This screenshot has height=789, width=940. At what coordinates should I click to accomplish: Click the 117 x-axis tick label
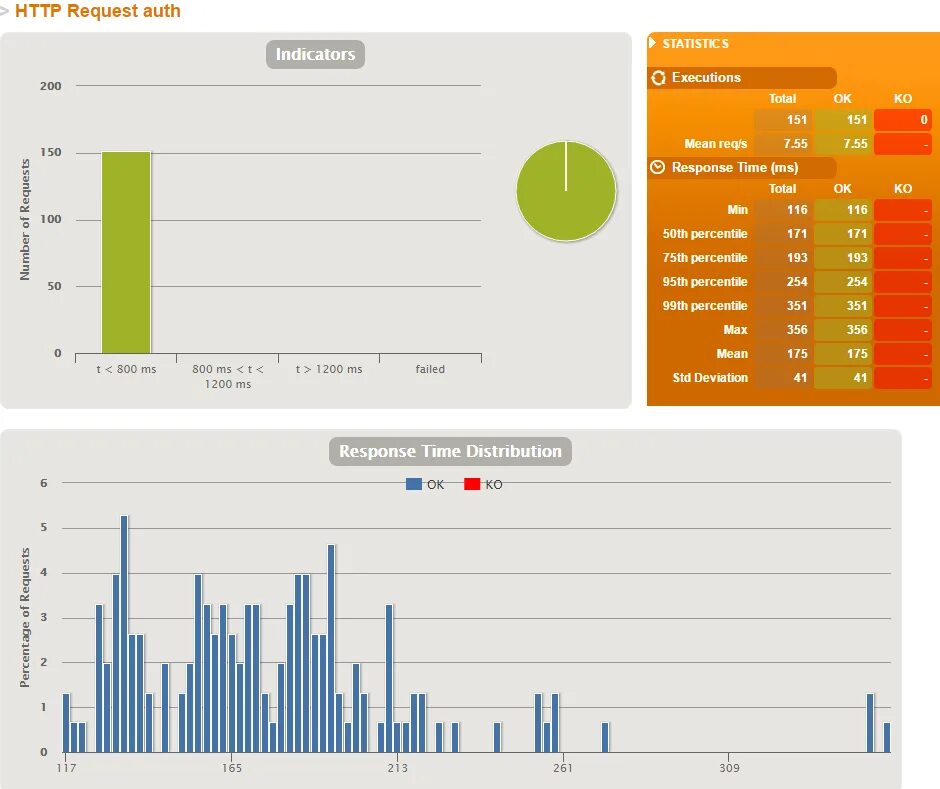pos(66,768)
